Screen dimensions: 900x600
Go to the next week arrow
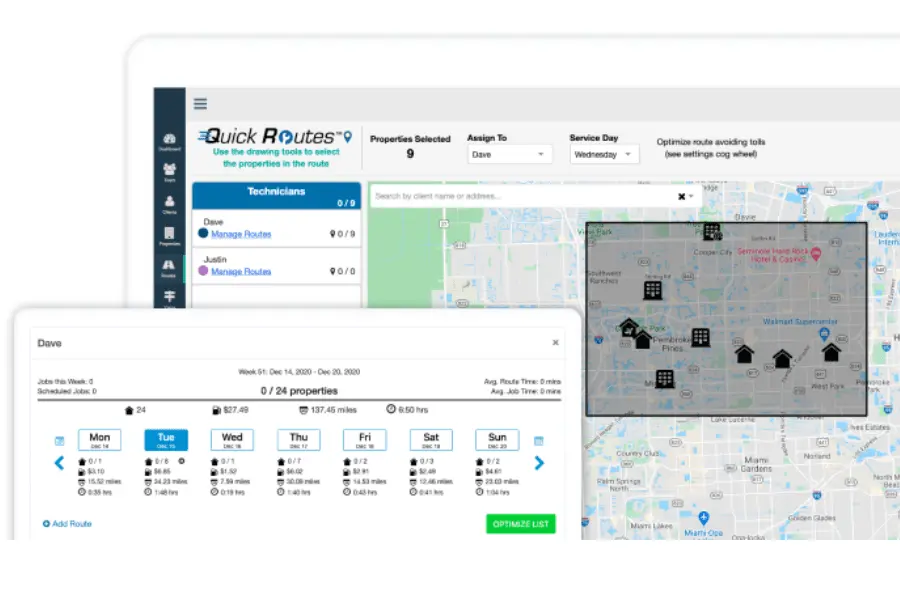pos(539,463)
